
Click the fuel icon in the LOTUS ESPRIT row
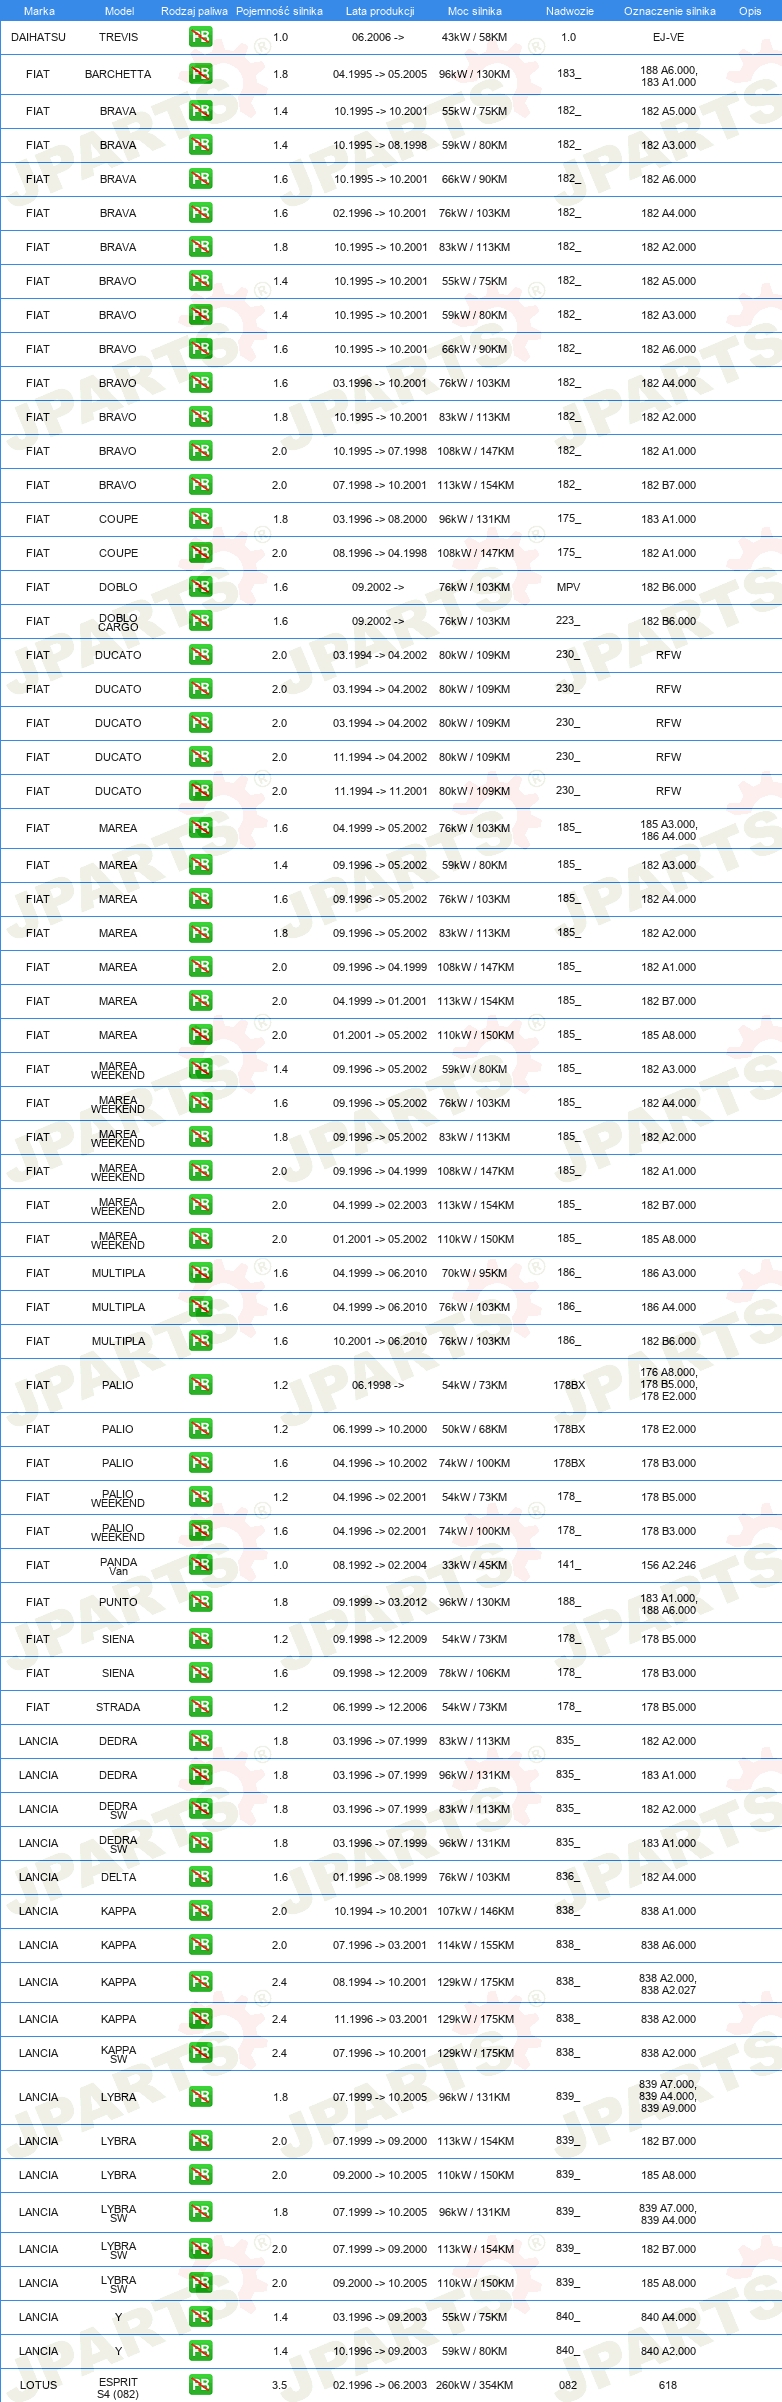click(x=201, y=2385)
